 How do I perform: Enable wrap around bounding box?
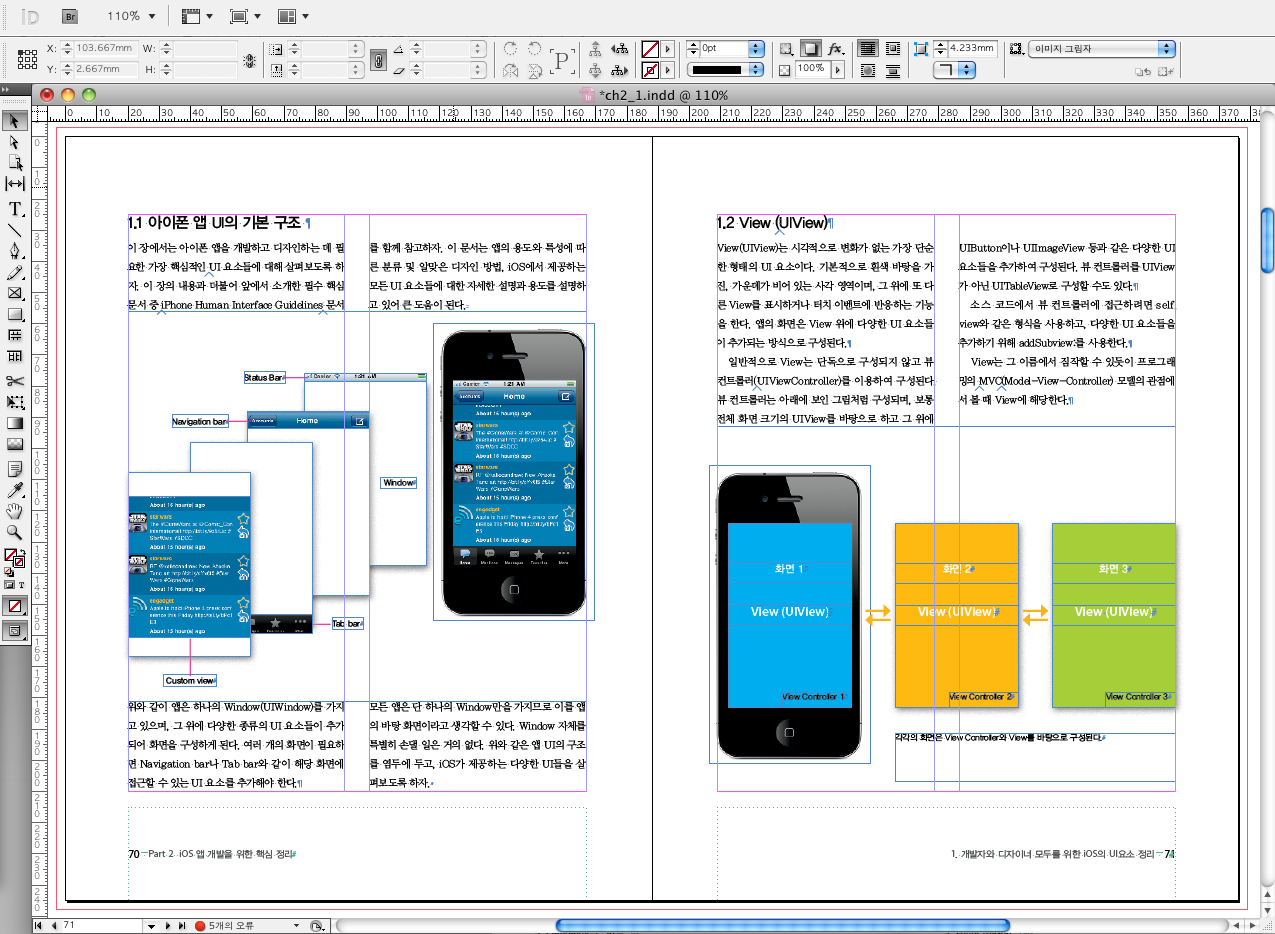[x=892, y=48]
